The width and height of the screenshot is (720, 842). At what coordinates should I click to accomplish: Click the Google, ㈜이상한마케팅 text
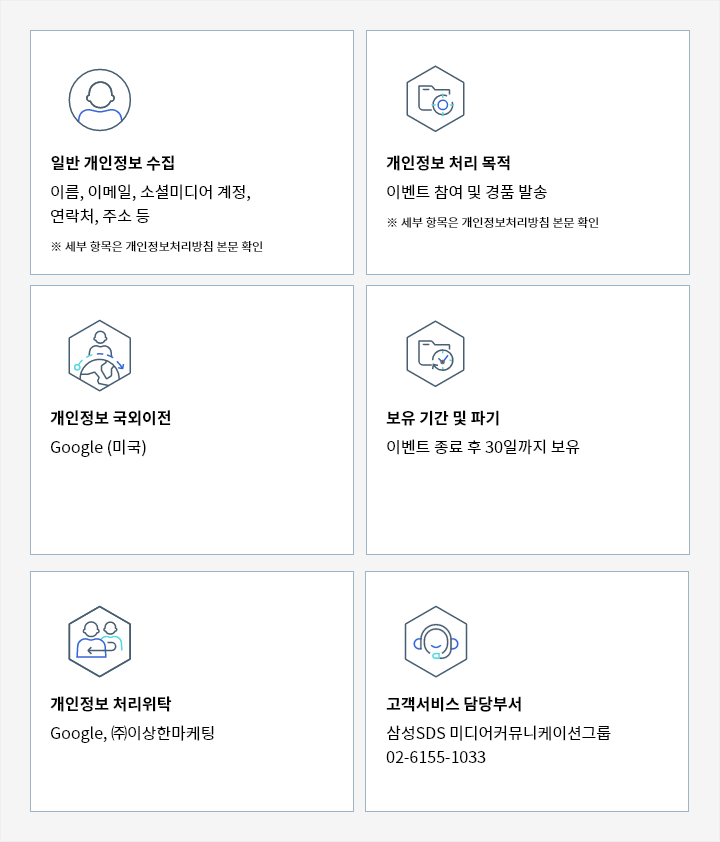point(133,733)
